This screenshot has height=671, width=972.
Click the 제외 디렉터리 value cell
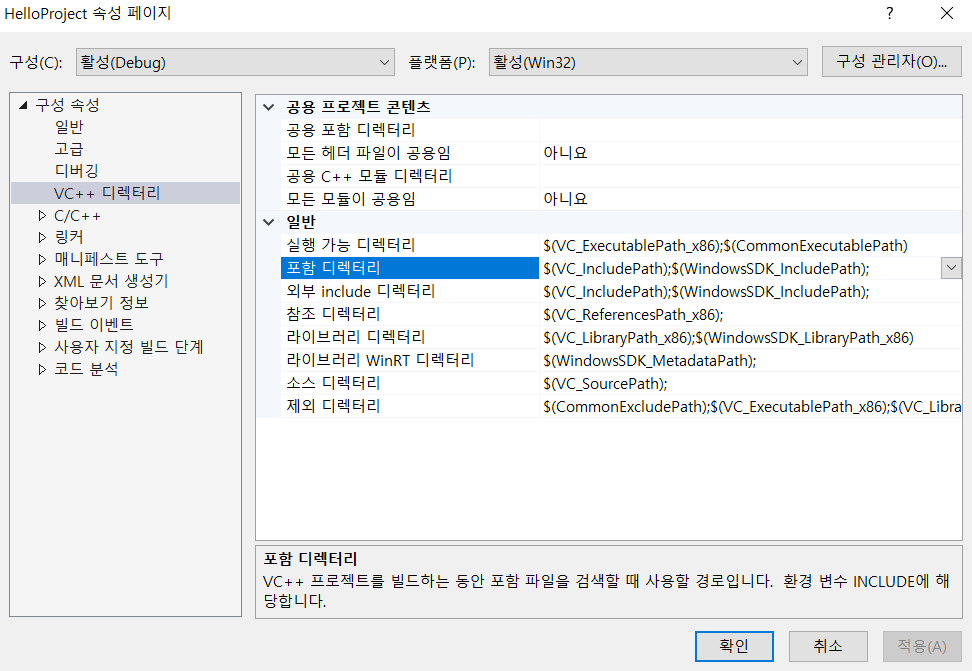click(x=751, y=406)
